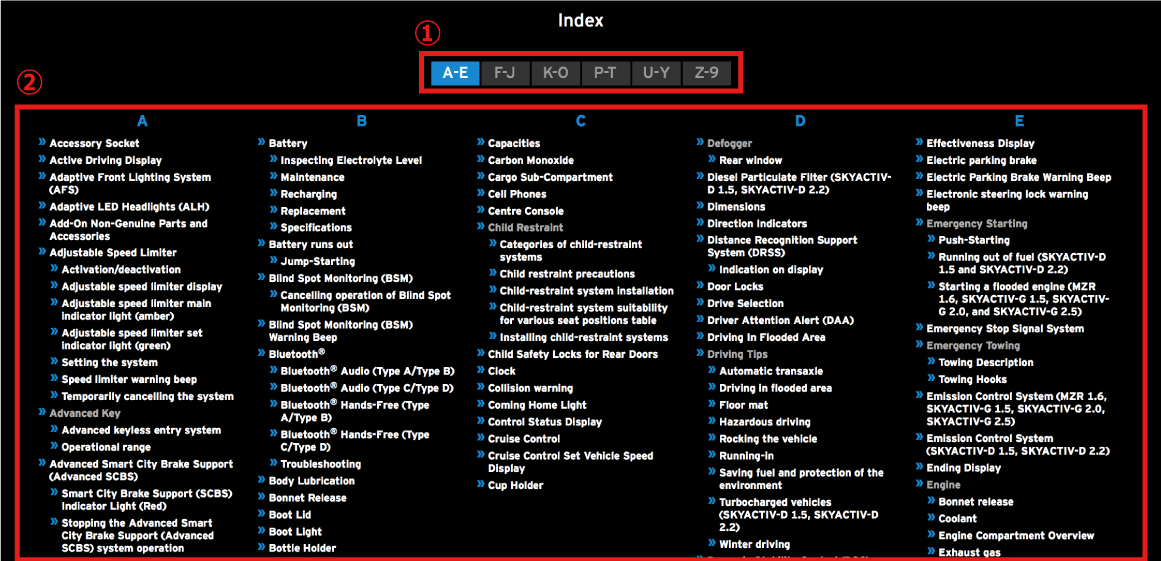Open the Accessory Socket entry
This screenshot has width=1161, height=561.
pos(94,144)
